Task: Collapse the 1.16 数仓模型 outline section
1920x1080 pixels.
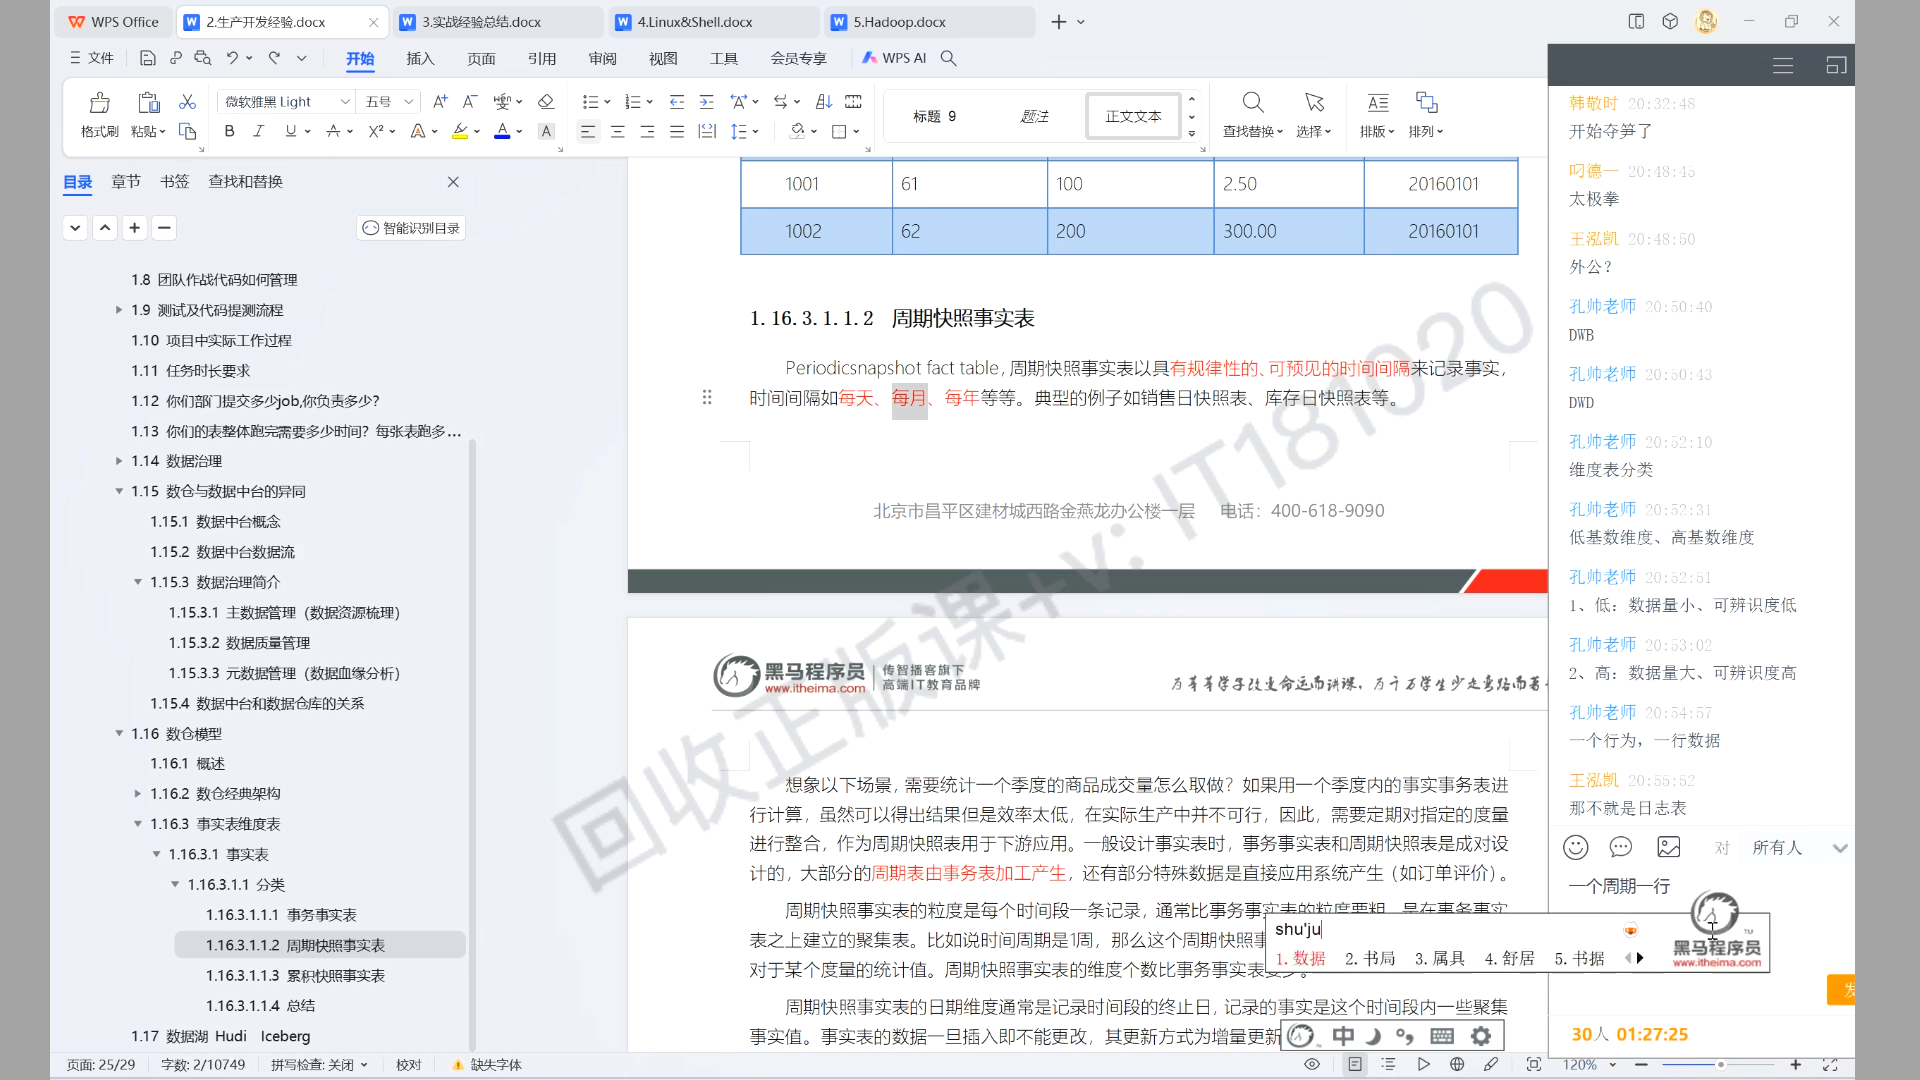Action: point(119,733)
